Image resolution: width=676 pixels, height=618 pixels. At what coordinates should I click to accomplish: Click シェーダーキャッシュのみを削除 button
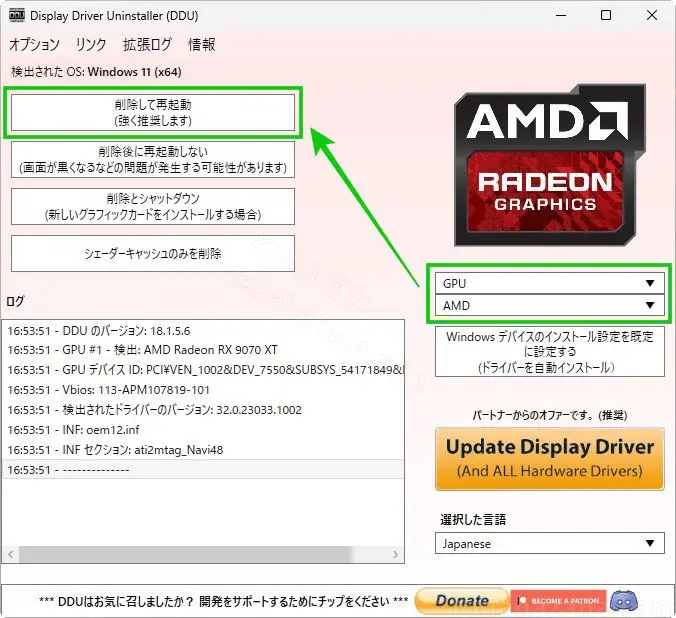click(153, 253)
